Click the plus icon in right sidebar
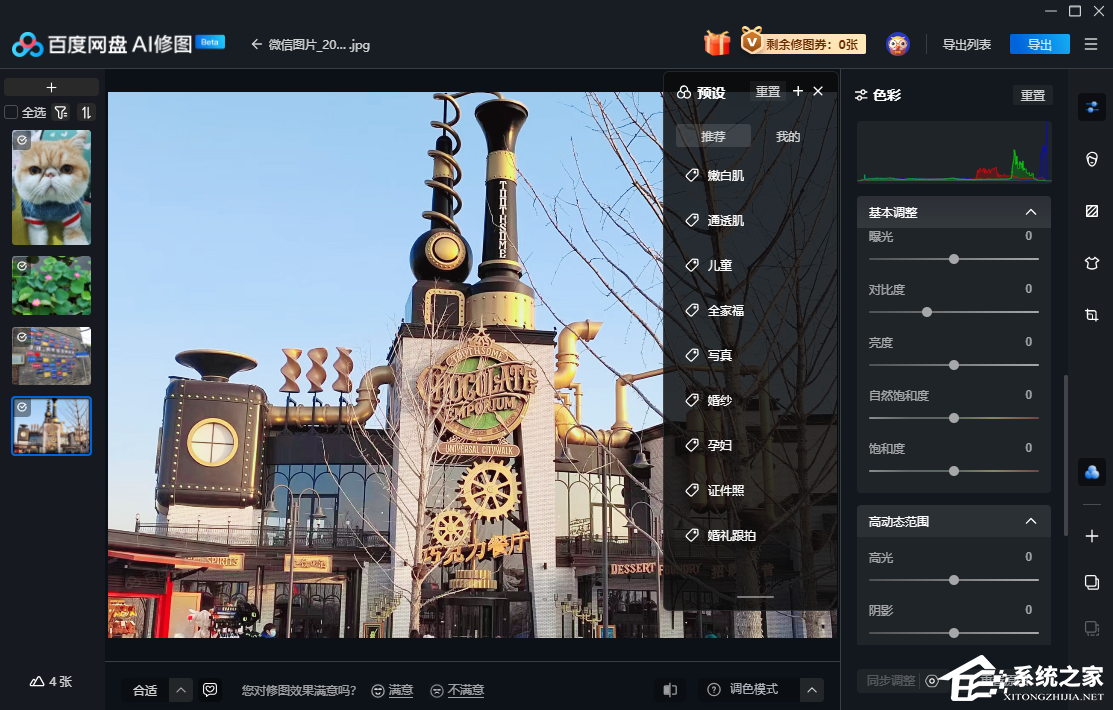The height and width of the screenshot is (710, 1113). pyautogui.click(x=1092, y=536)
